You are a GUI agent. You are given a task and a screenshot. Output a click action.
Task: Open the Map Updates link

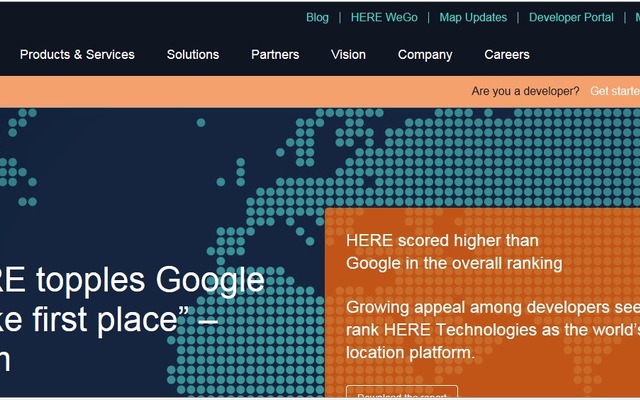pyautogui.click(x=473, y=18)
